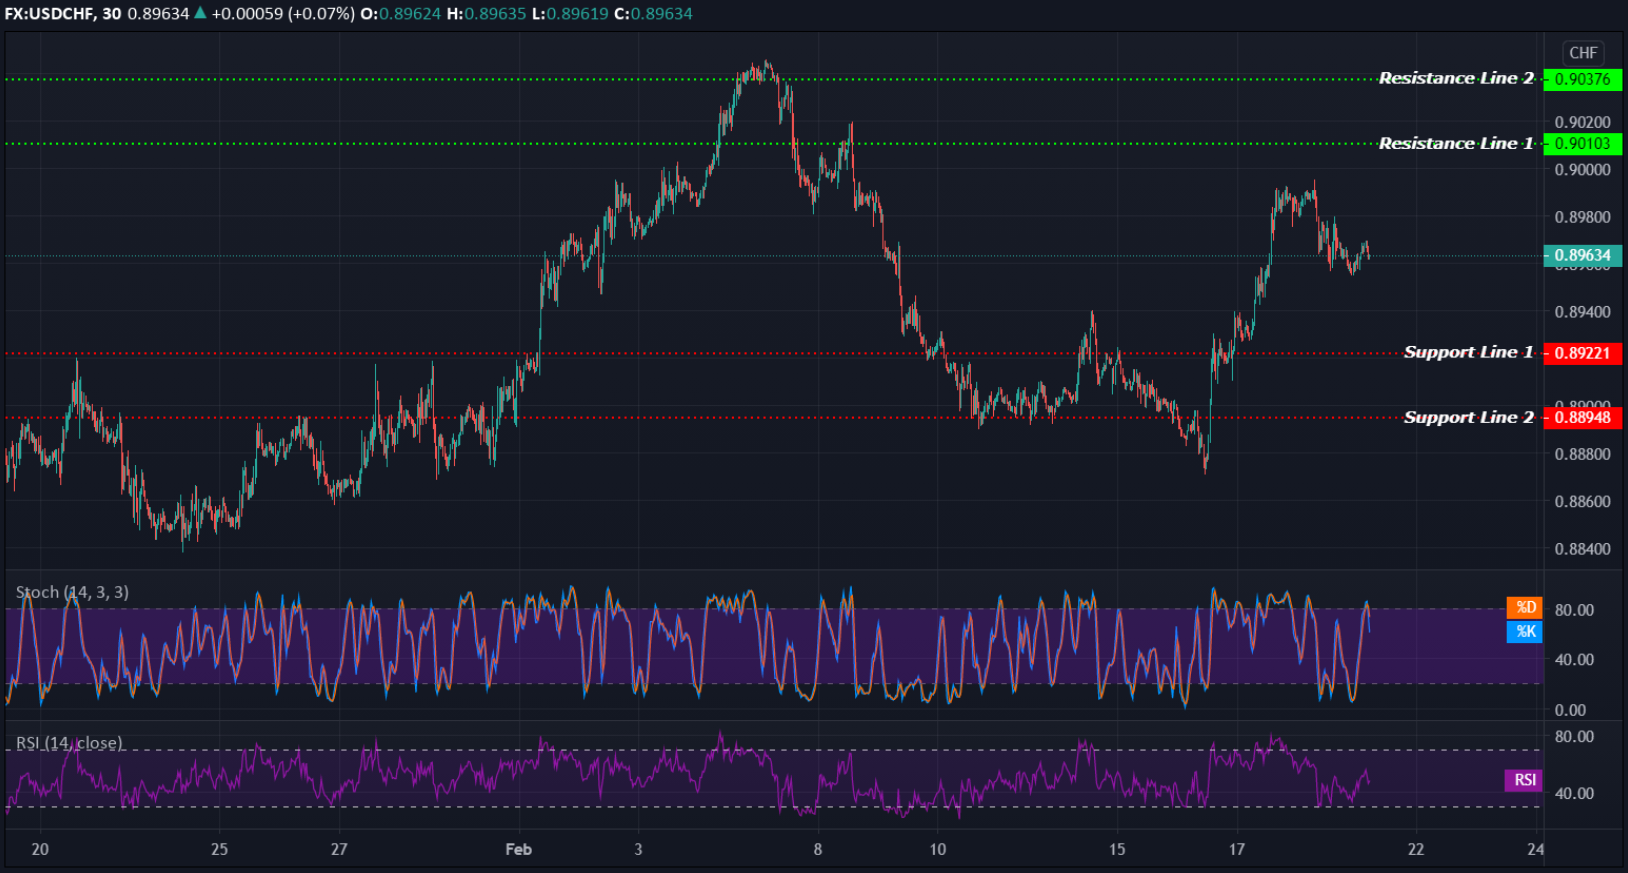The height and width of the screenshot is (873, 1628).
Task: Click the green up-arrow change indicator in header
Action: 200,13
